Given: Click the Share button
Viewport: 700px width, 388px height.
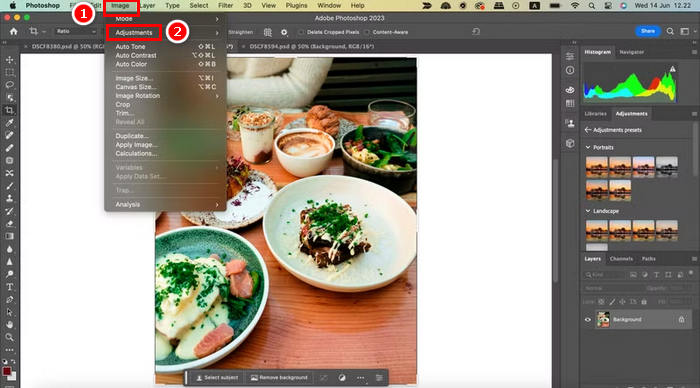Looking at the screenshot, I should point(648,31).
